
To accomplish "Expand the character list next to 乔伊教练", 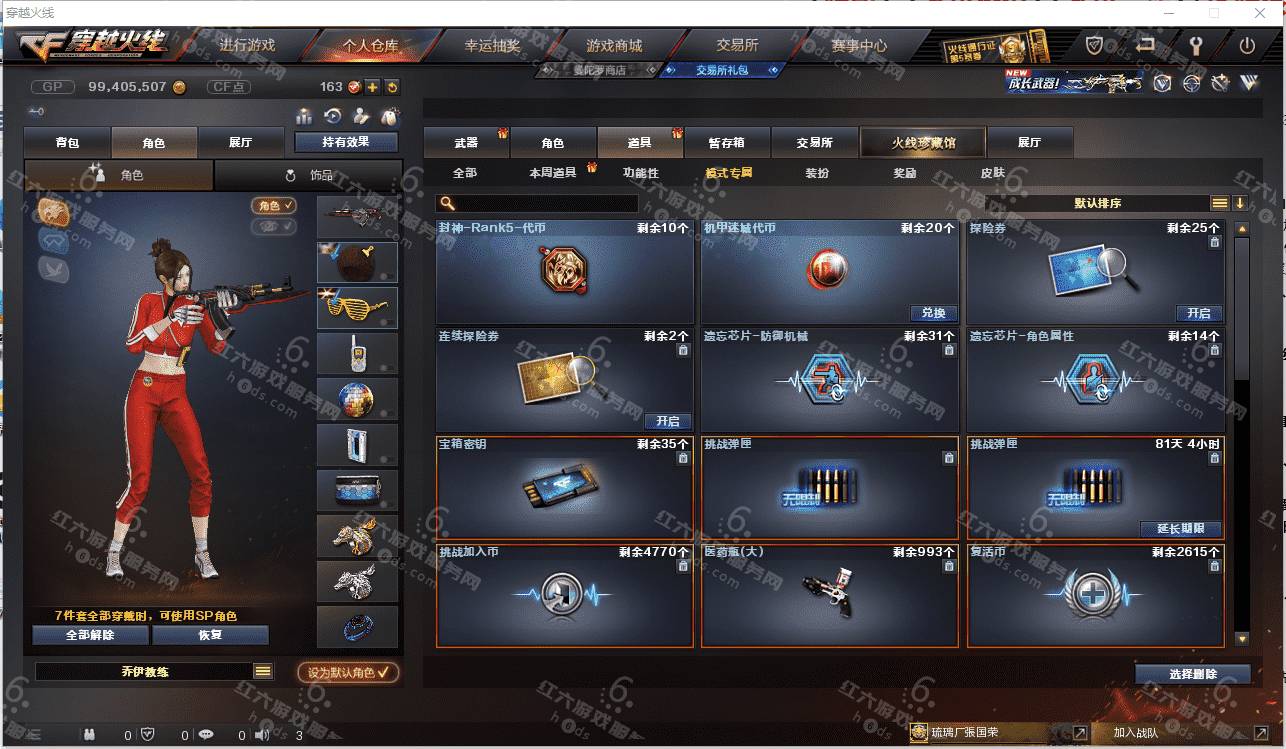I will pos(263,672).
